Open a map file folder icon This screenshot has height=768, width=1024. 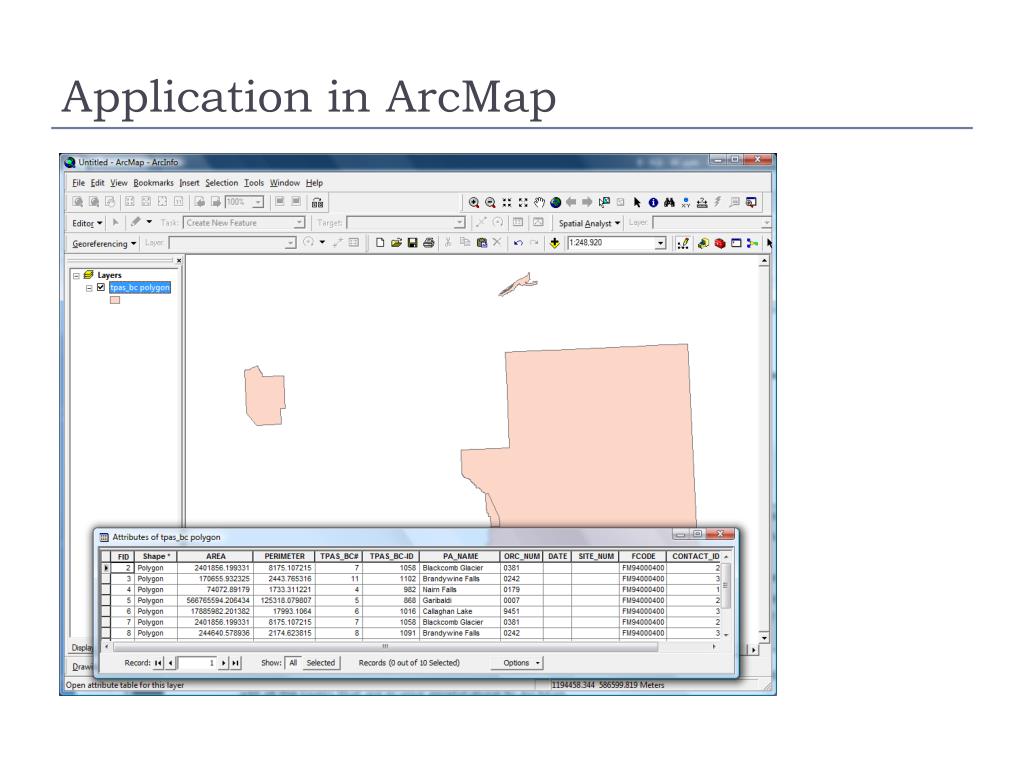pyautogui.click(x=396, y=243)
